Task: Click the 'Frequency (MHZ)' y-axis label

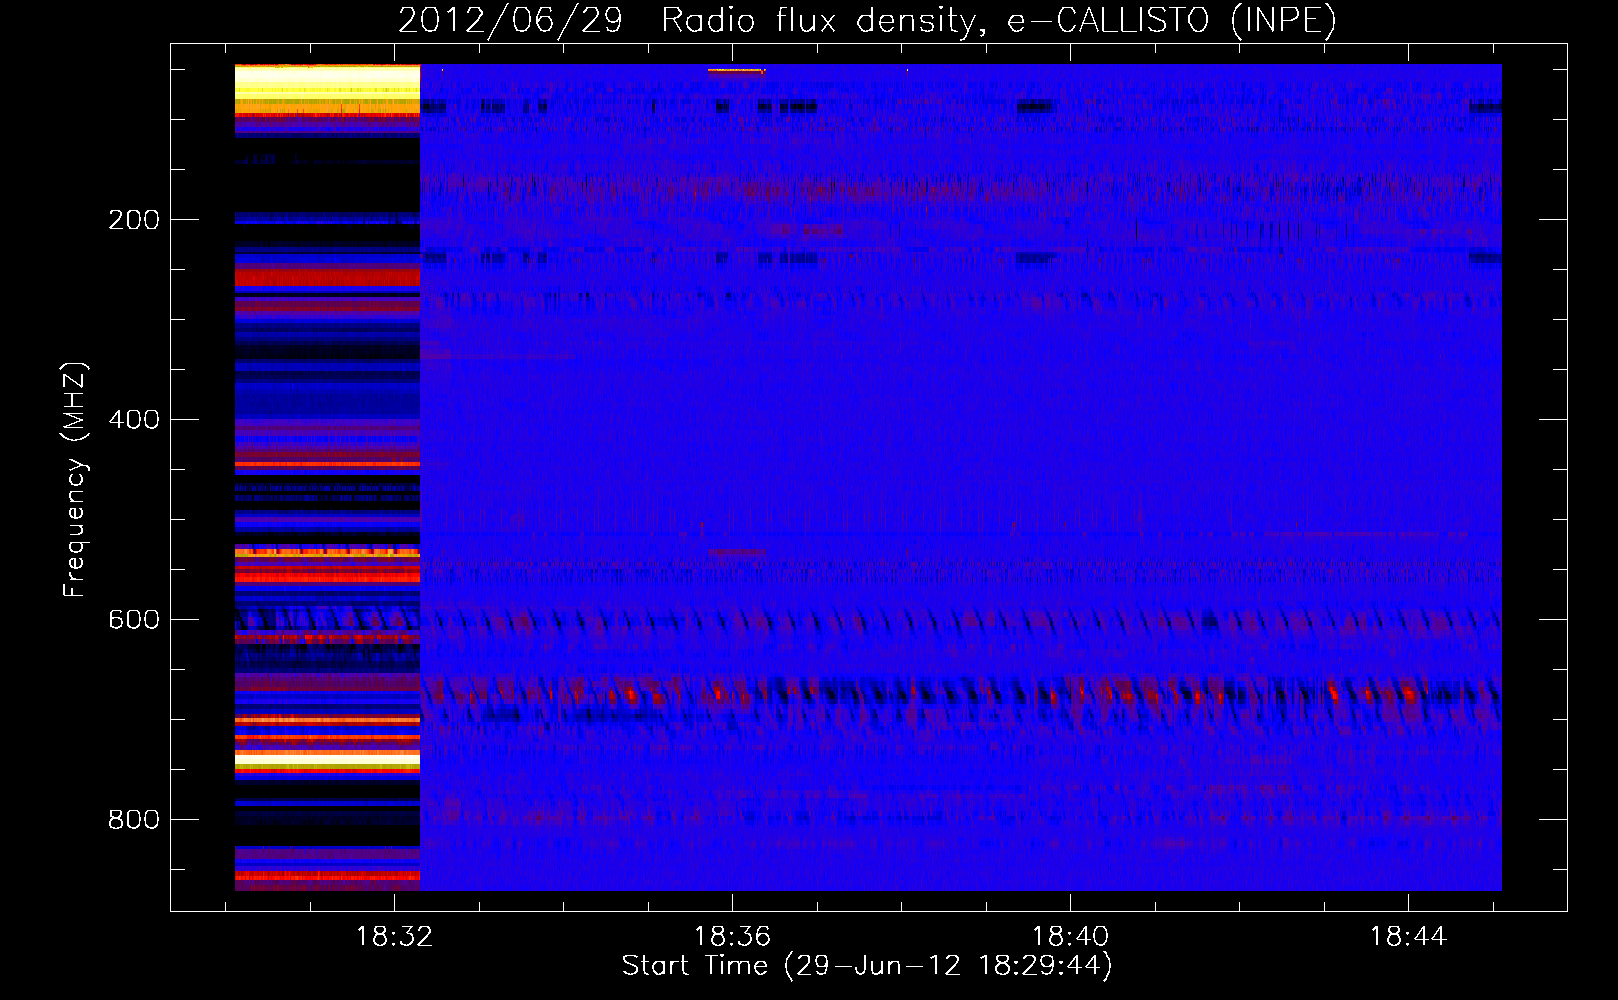Action: 75,479
